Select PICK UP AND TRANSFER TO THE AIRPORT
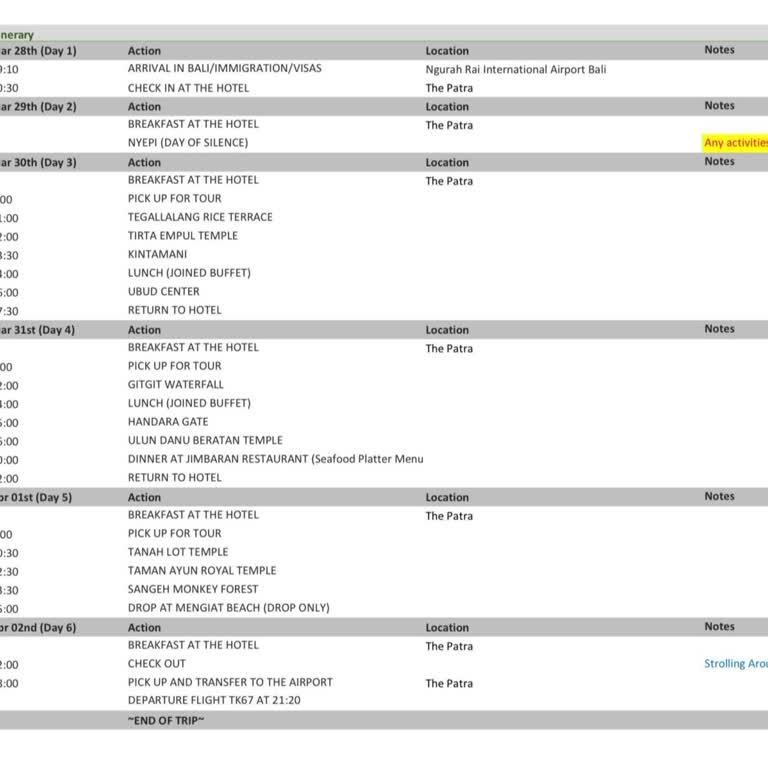 230,683
